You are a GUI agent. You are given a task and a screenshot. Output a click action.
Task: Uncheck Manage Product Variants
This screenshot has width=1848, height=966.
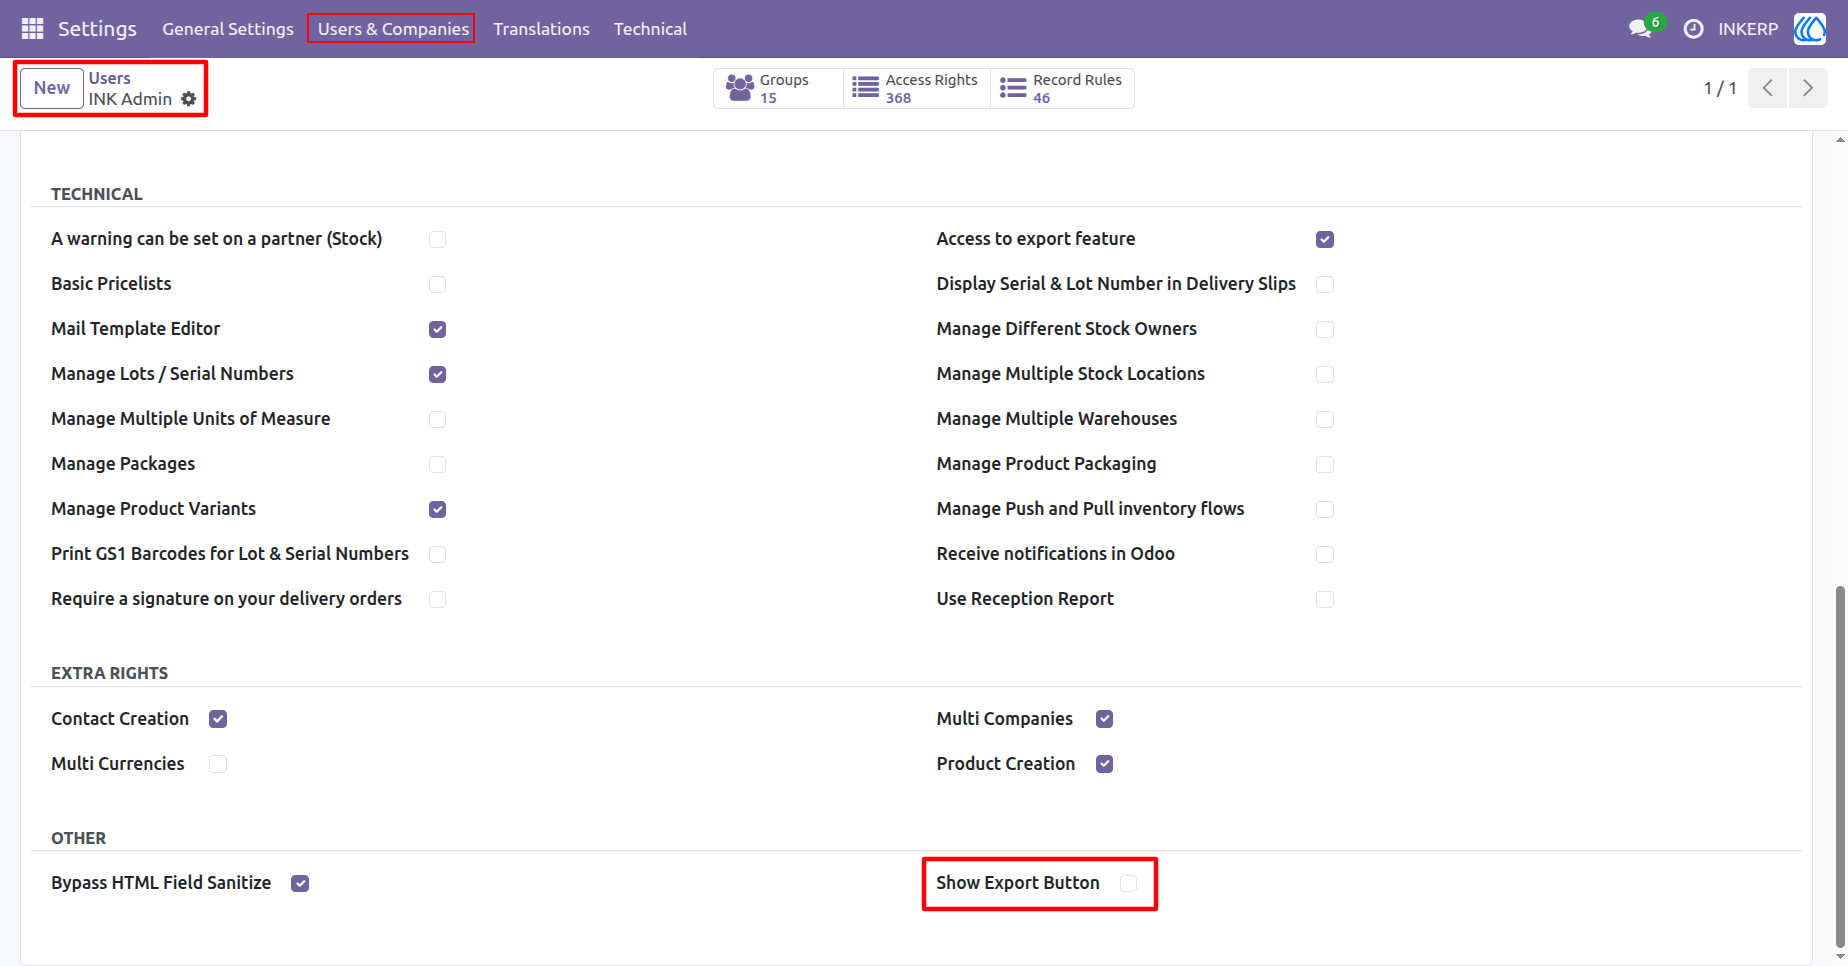coord(437,509)
